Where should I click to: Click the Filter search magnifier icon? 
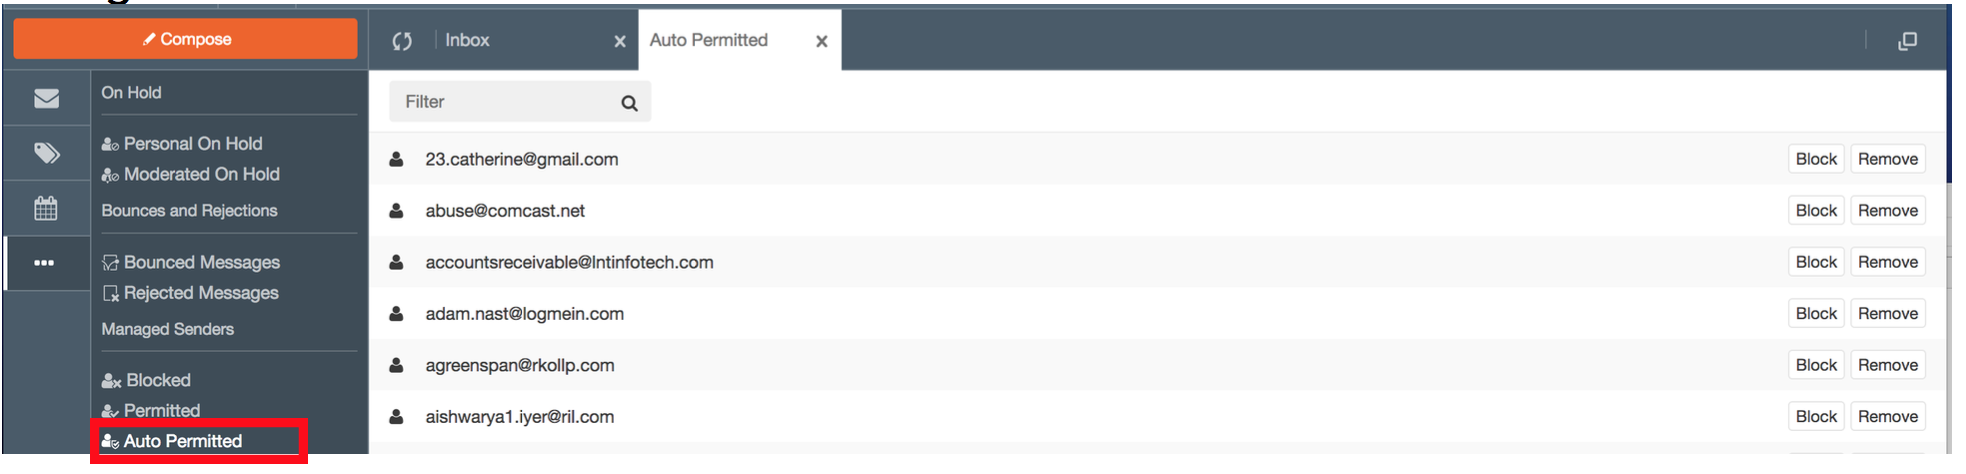[x=629, y=103]
